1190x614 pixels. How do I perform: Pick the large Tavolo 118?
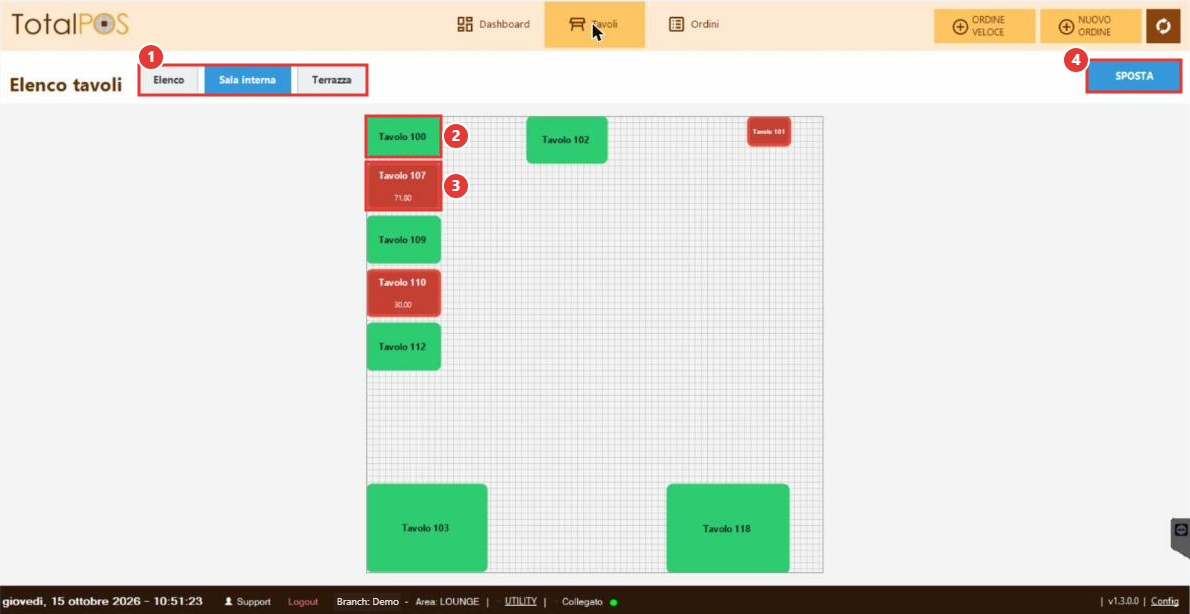coord(728,528)
